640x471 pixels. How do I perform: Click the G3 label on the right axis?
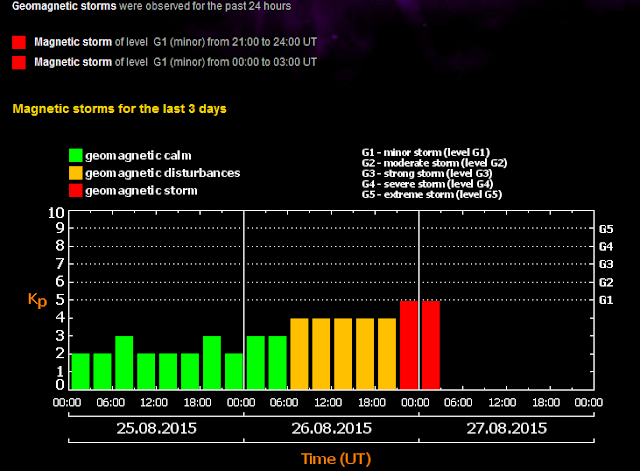(606, 264)
